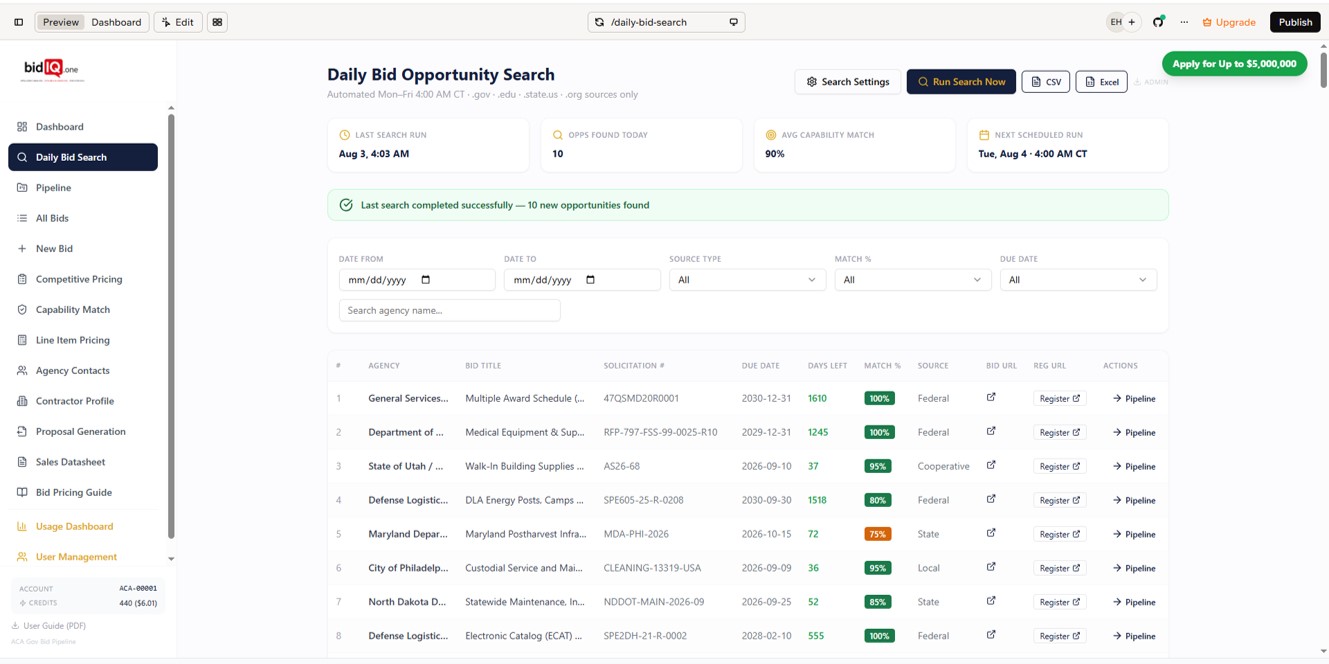
Task: Open bid URL for City of Philadelphia row
Action: tap(991, 568)
